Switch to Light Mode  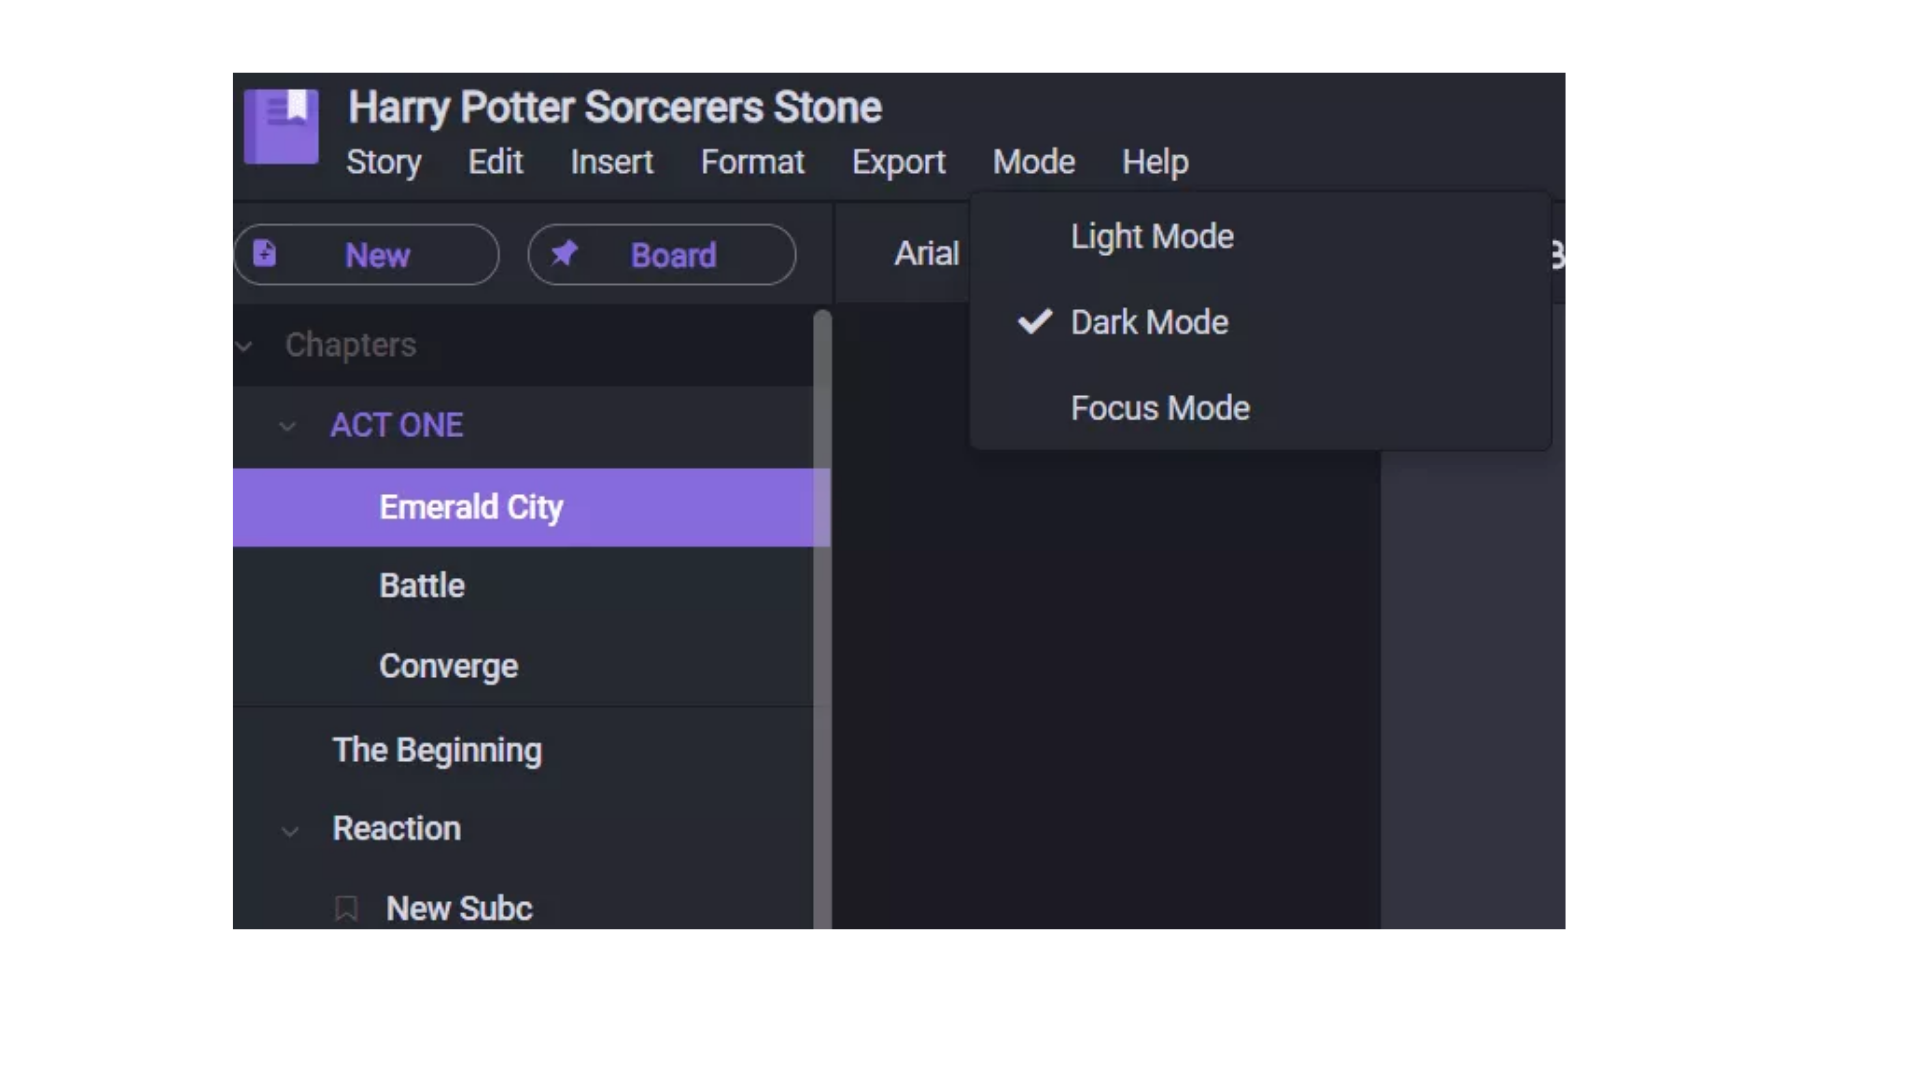click(x=1152, y=237)
